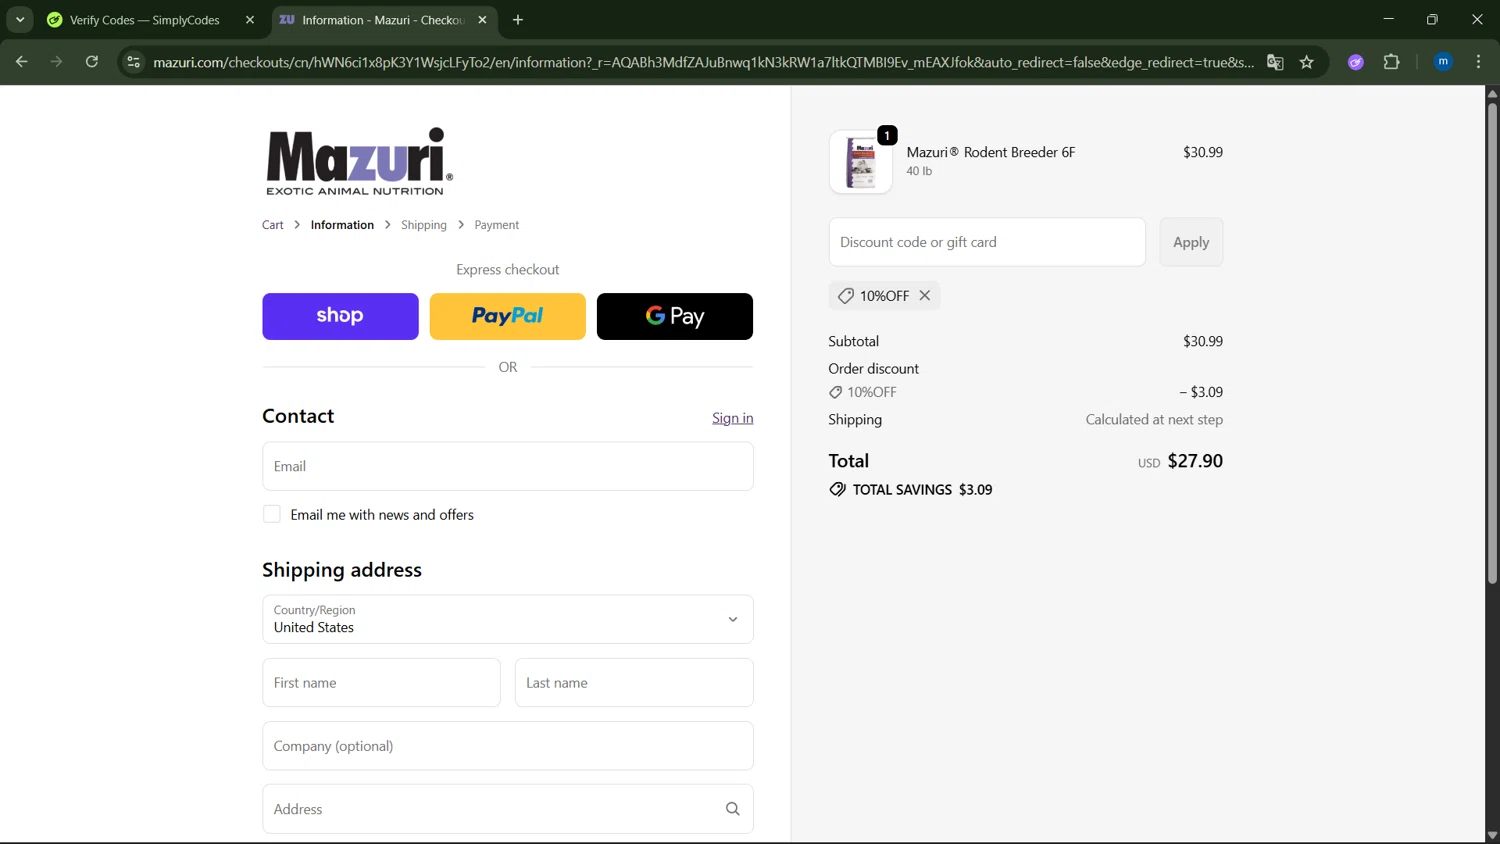Image resolution: width=1500 pixels, height=844 pixels.
Task: Select the Shipping breadcrumb step
Action: tap(424, 225)
